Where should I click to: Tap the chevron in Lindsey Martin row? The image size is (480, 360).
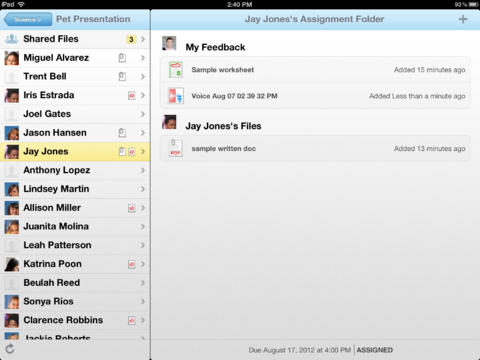click(x=143, y=189)
